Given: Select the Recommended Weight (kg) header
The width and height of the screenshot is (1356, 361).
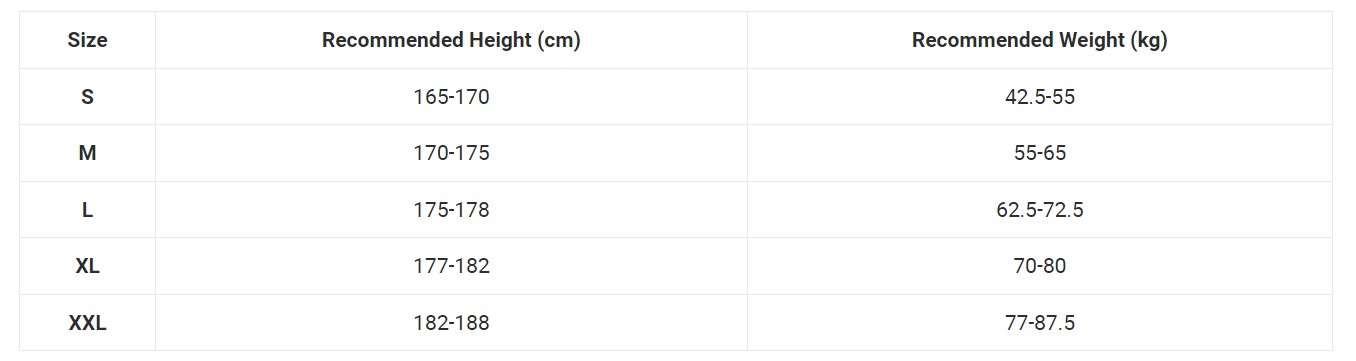Looking at the screenshot, I should tap(1040, 40).
